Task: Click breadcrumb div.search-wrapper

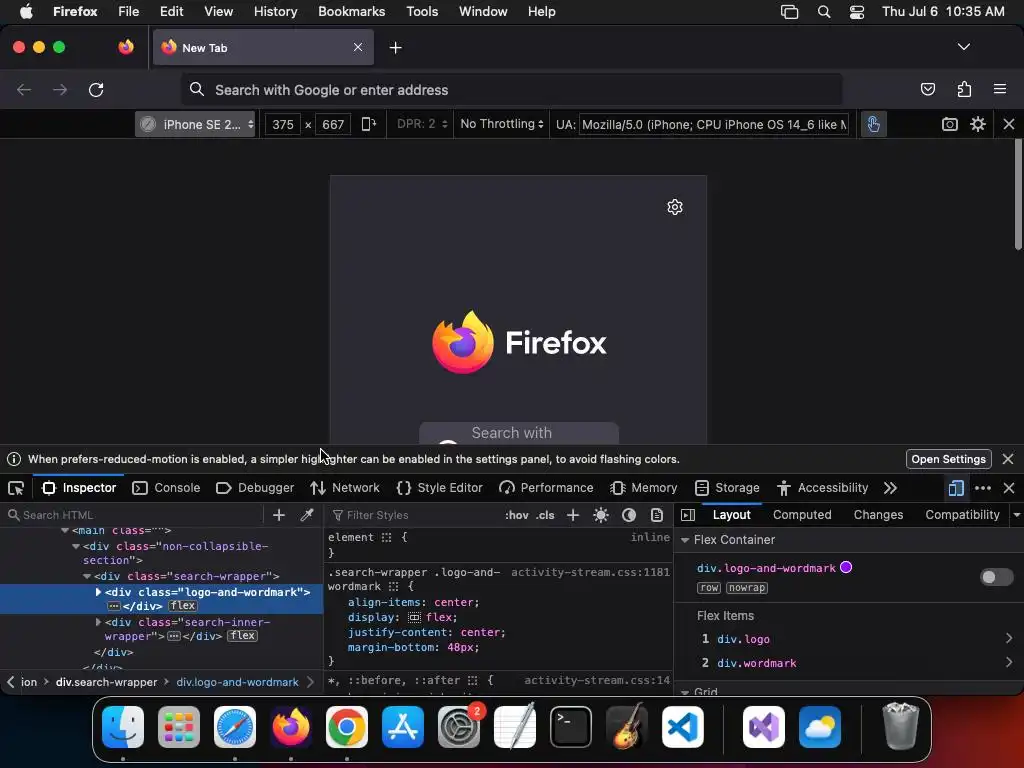Action: point(106,682)
